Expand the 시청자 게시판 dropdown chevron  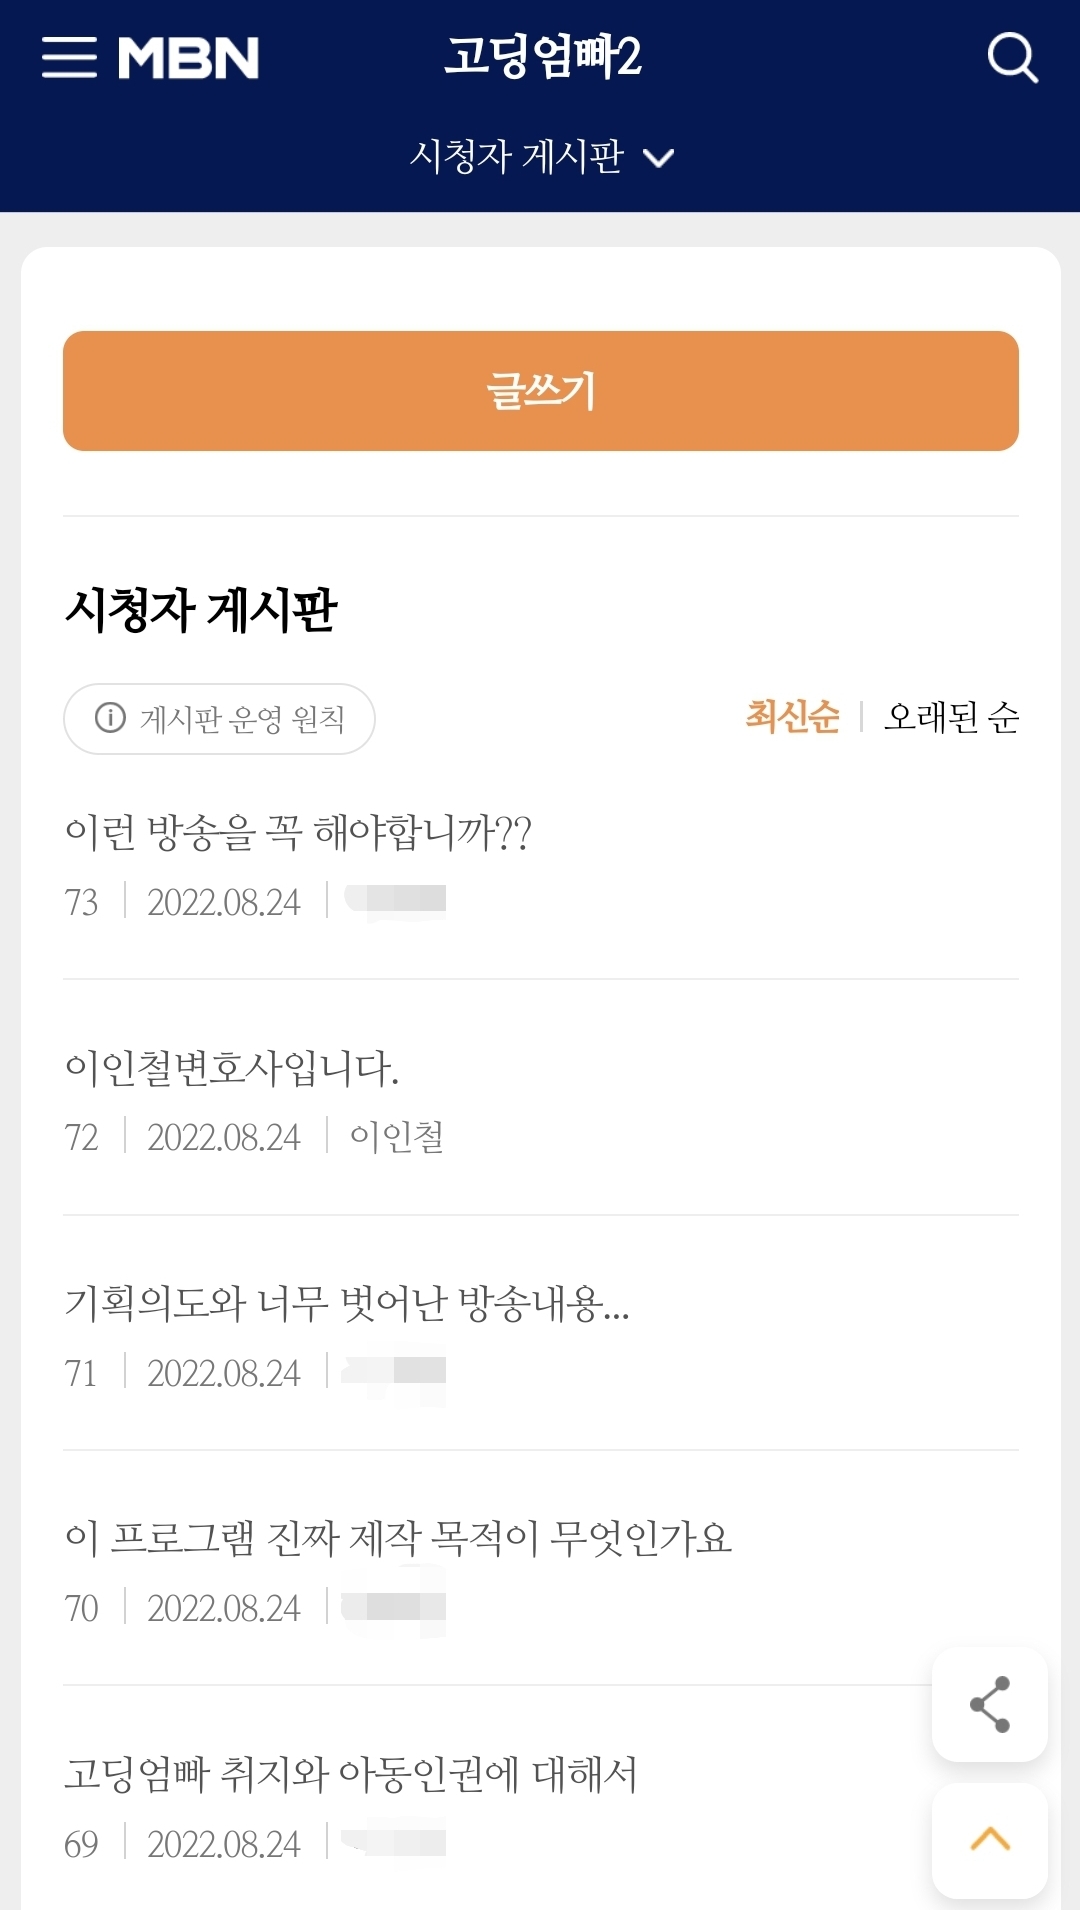[x=658, y=158]
